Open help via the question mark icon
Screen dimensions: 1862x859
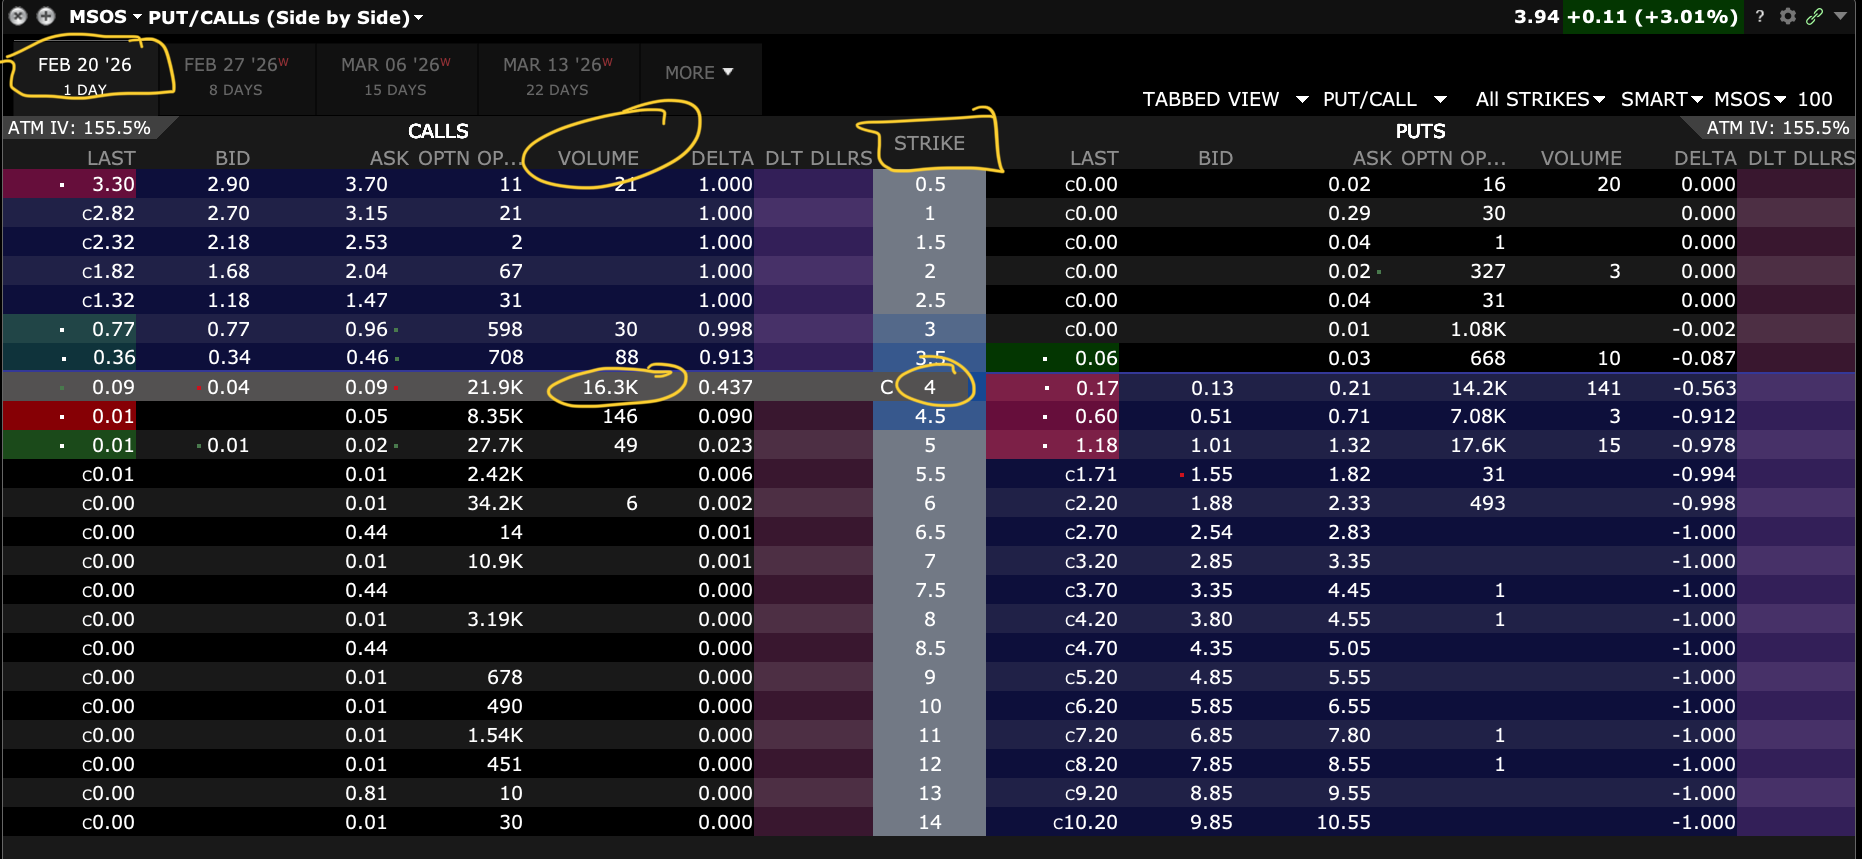pyautogui.click(x=1760, y=16)
